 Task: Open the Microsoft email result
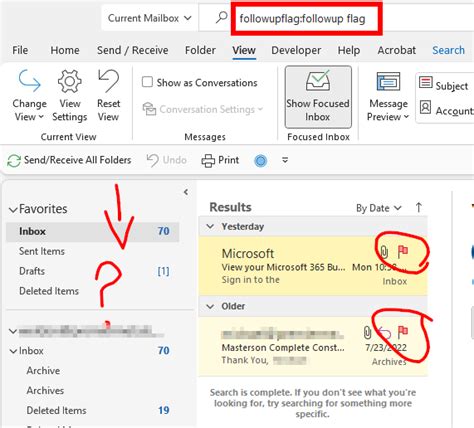coord(313,266)
